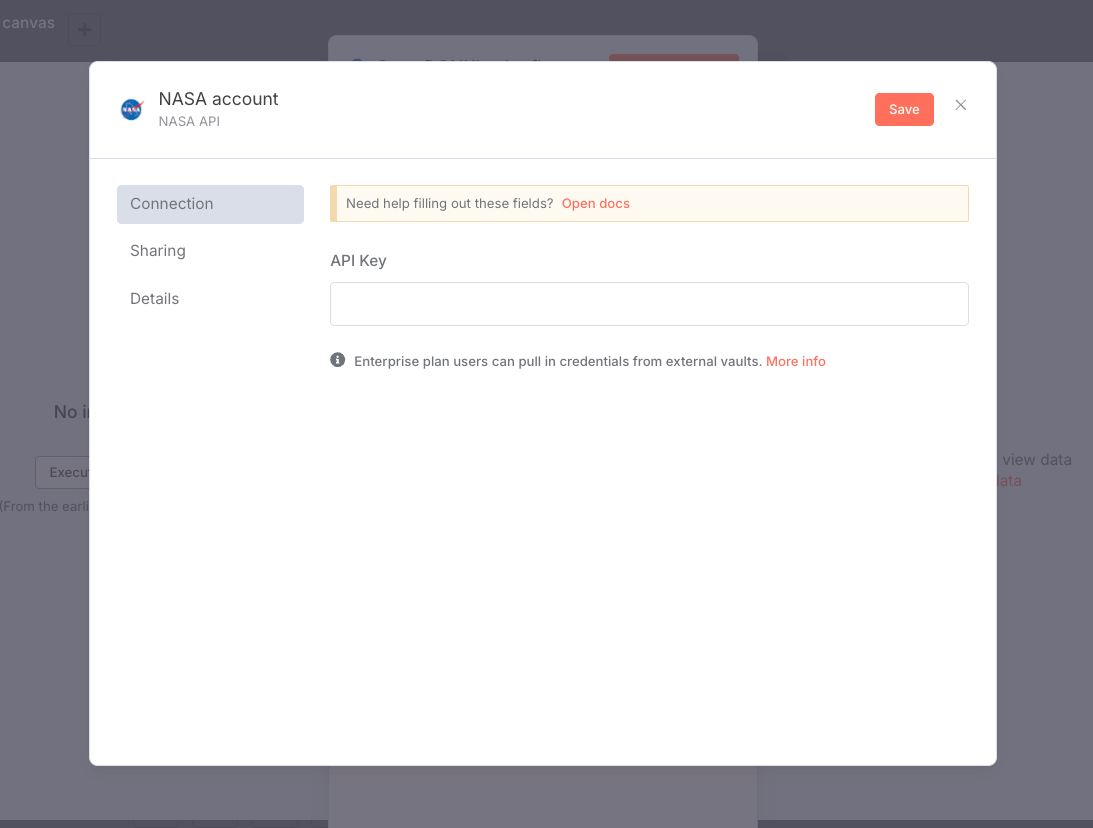Click the info icon beside Enterprise note
Image resolution: width=1093 pixels, height=828 pixels.
[x=337, y=360]
